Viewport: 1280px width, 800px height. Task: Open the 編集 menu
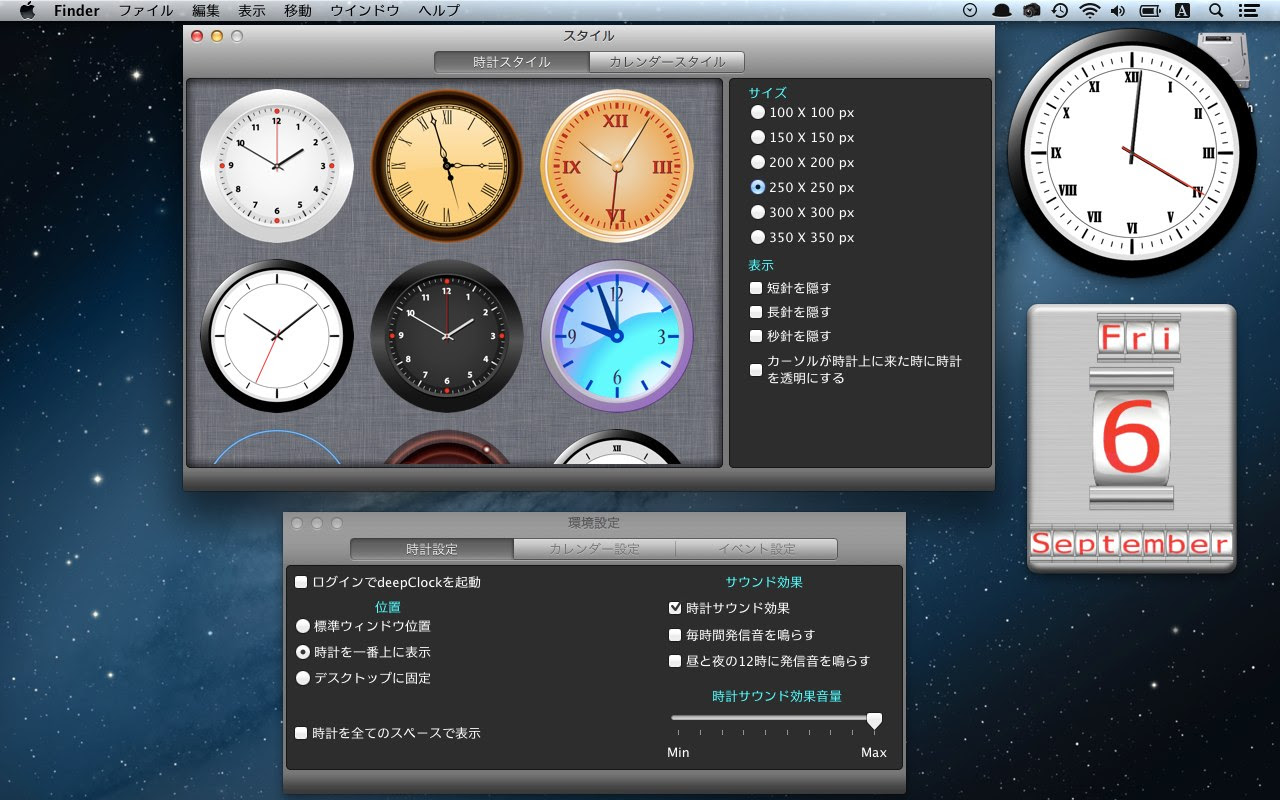click(206, 11)
